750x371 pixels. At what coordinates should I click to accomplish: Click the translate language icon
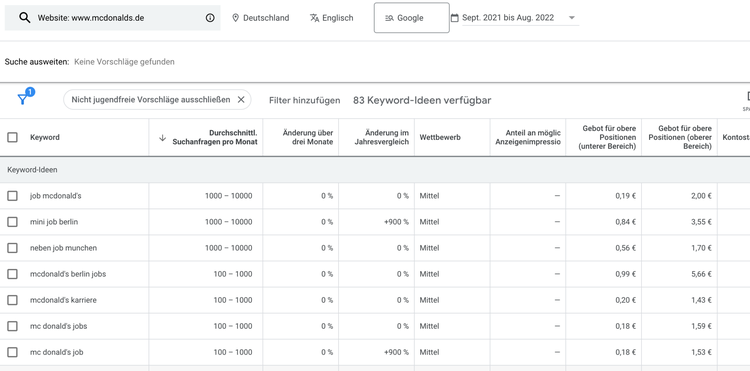click(x=314, y=18)
